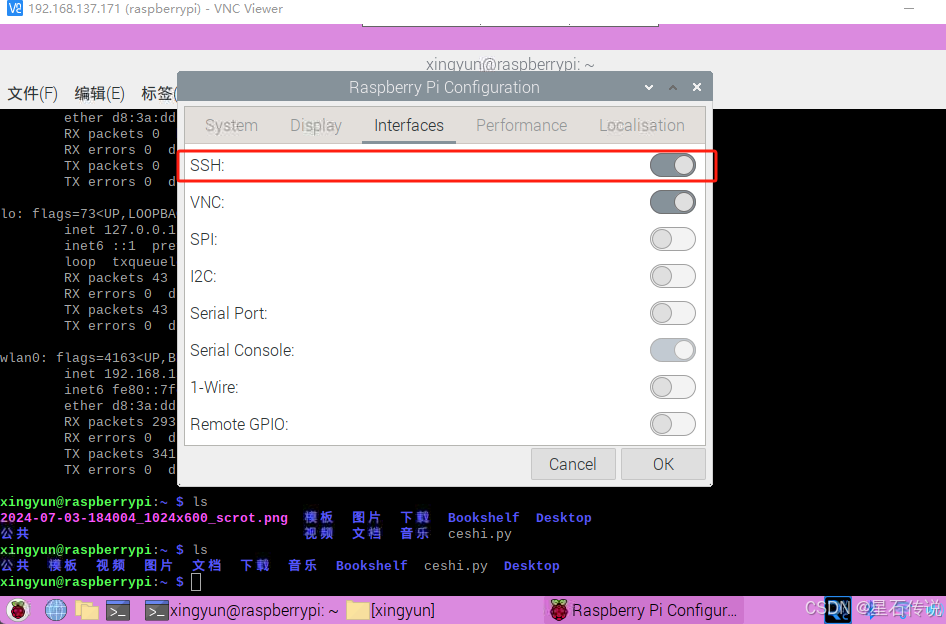The width and height of the screenshot is (946, 624).
Task: Click the lo: flags line in terminal
Action: pyautogui.click(x=88, y=214)
